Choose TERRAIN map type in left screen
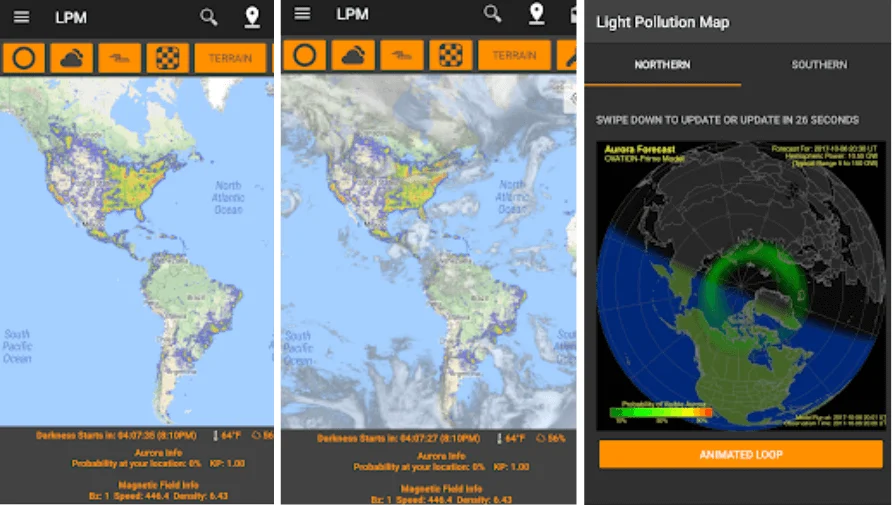Screen dimensions: 895x505 230,58
